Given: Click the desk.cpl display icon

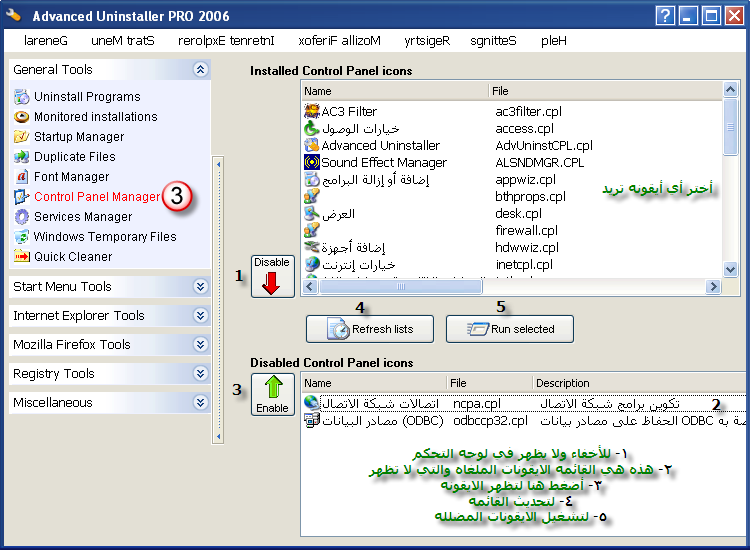Looking at the screenshot, I should pos(312,213).
